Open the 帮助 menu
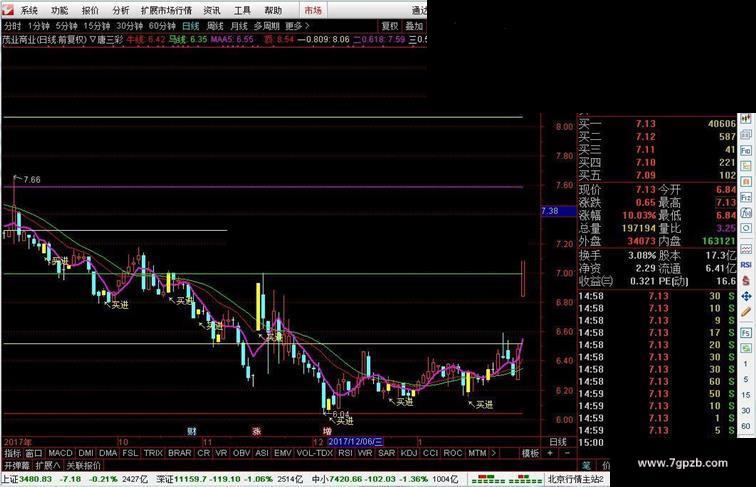Viewport: 756px width, 487px height. 273,10
